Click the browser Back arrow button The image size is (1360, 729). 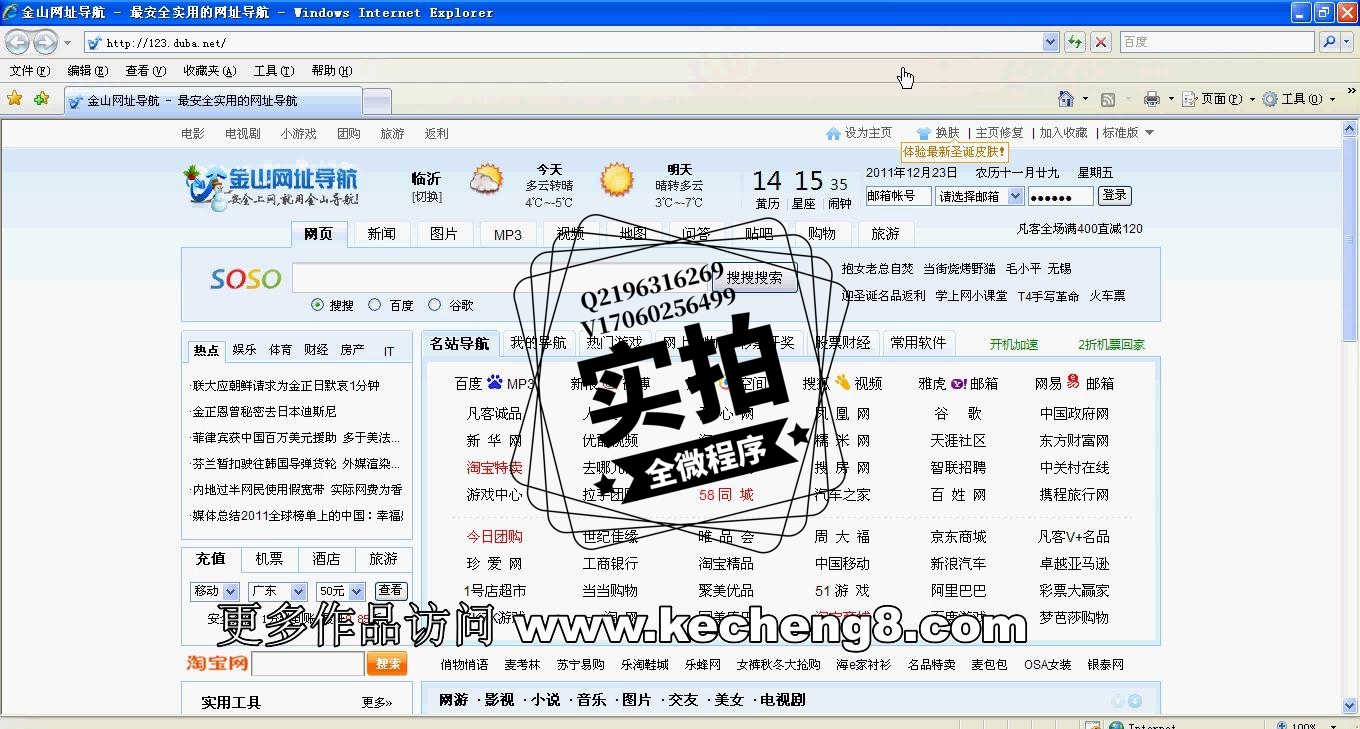[x=17, y=42]
